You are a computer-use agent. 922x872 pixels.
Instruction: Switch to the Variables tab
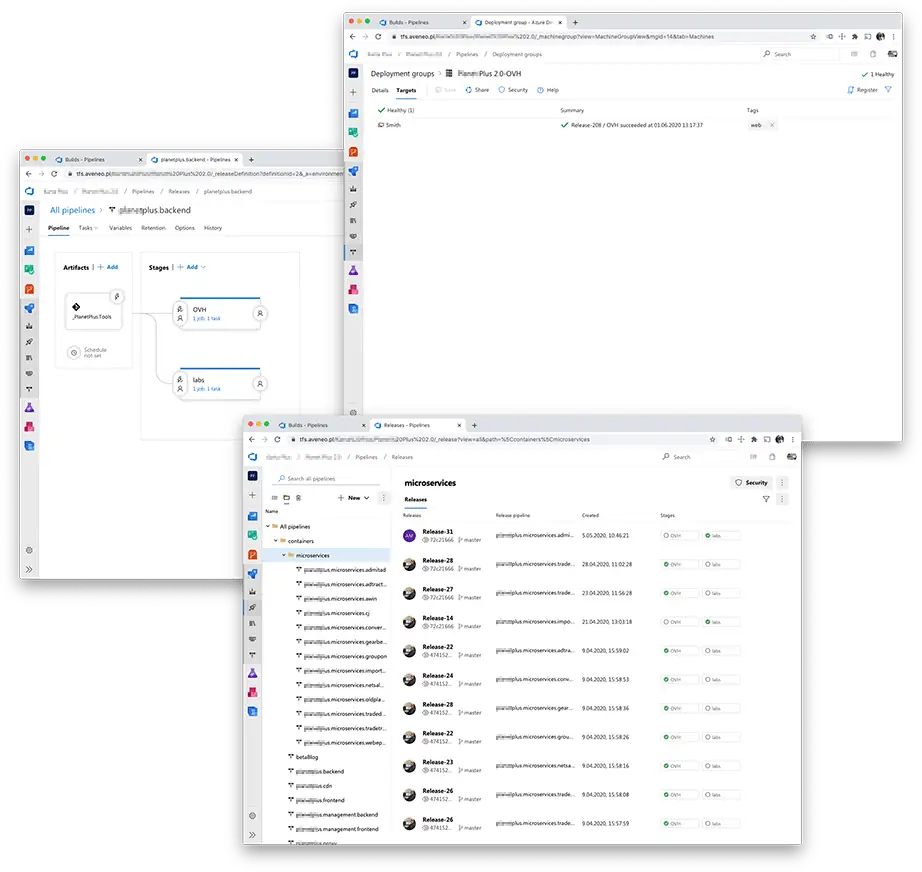click(x=120, y=228)
